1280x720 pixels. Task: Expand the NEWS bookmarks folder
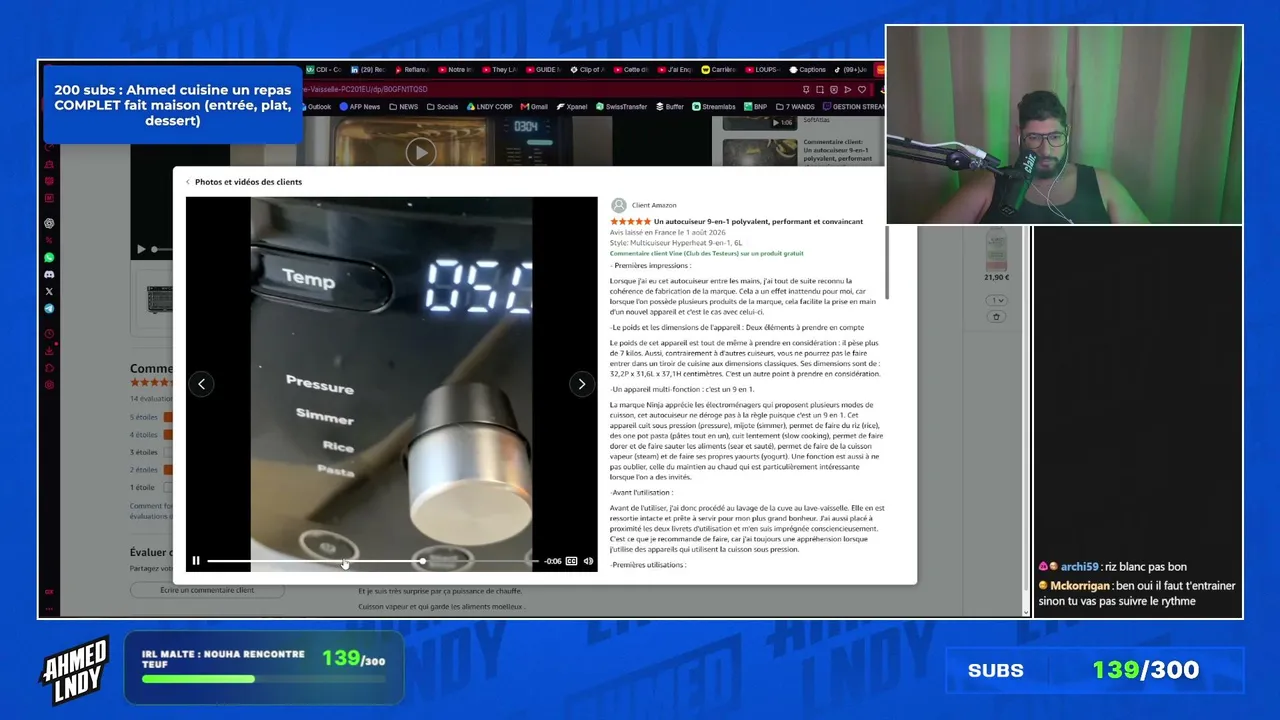pyautogui.click(x=404, y=107)
